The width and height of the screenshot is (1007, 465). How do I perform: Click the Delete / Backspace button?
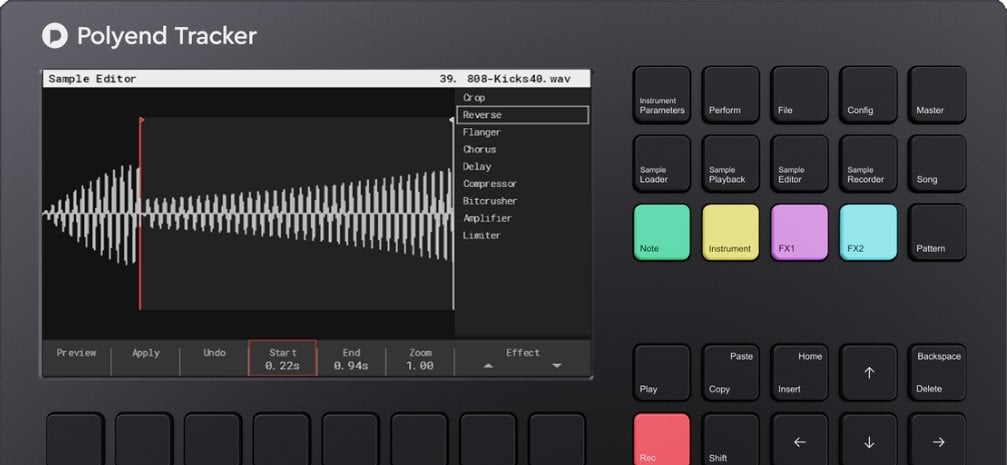click(x=937, y=373)
